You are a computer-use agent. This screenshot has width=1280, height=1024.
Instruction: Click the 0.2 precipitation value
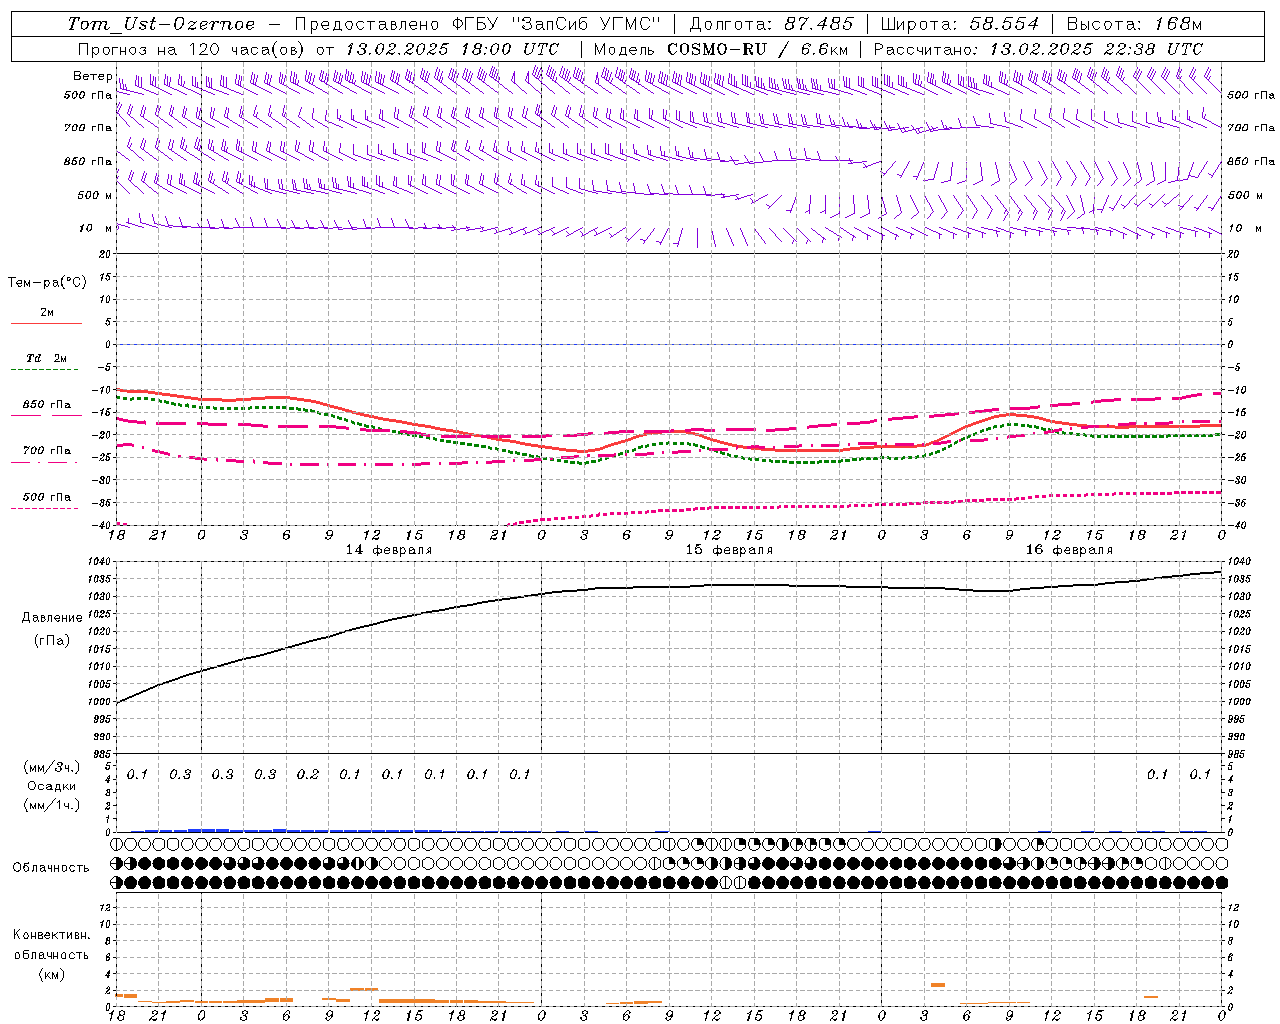pos(308,774)
